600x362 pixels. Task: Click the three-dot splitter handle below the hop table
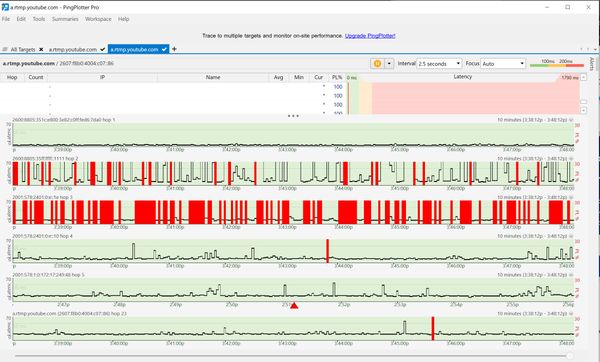(x=293, y=116)
